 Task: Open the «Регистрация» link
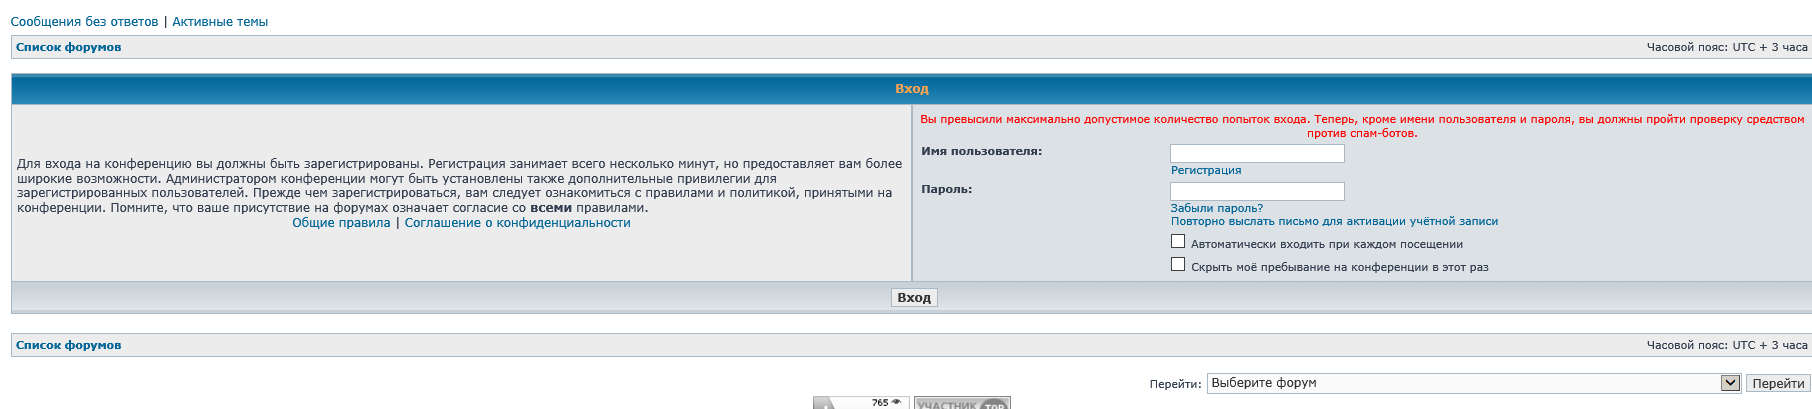click(1206, 171)
